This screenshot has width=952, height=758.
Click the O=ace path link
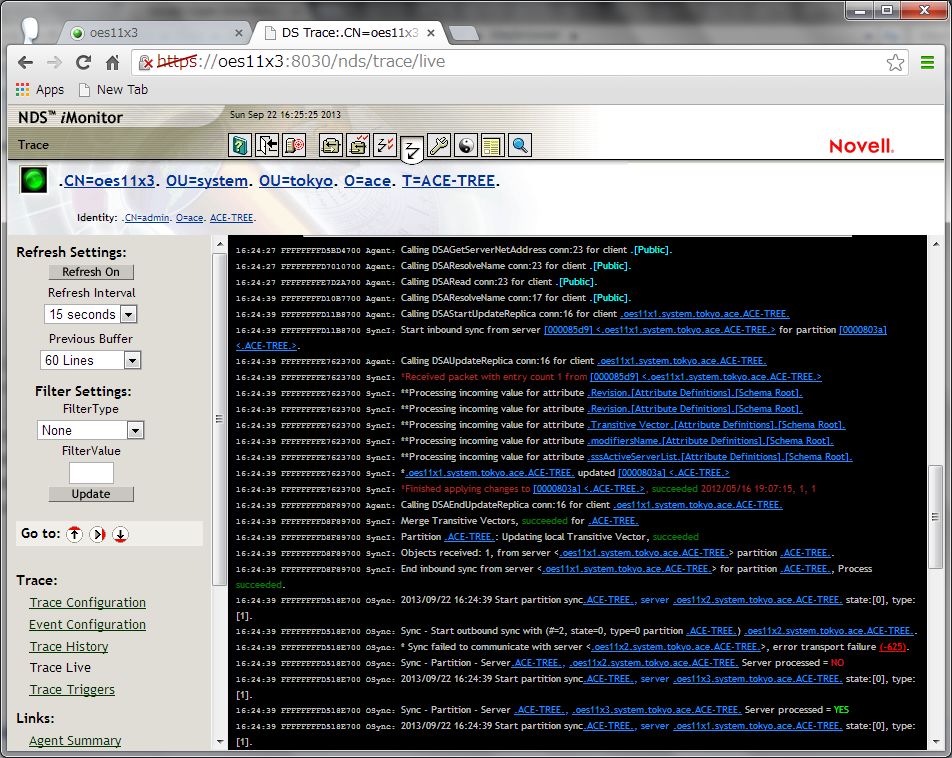[367, 181]
